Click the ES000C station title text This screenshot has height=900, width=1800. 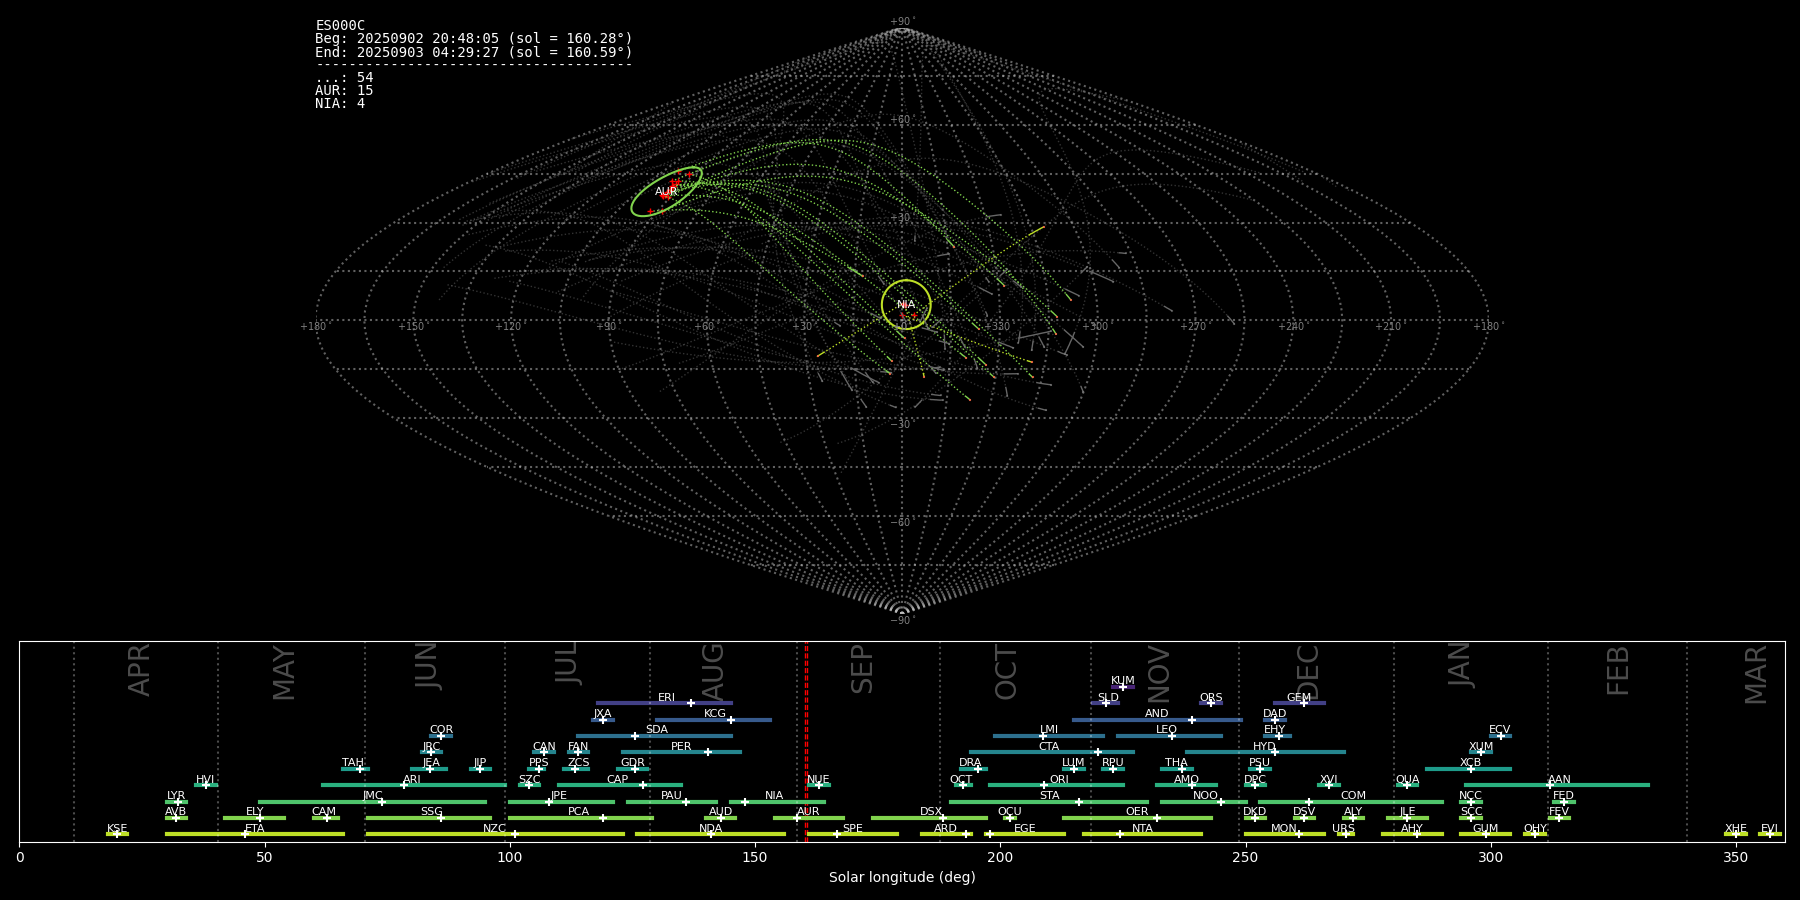pos(340,26)
